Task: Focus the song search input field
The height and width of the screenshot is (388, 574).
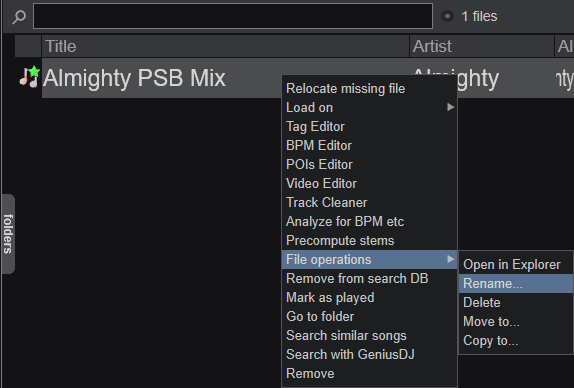Action: [233, 16]
